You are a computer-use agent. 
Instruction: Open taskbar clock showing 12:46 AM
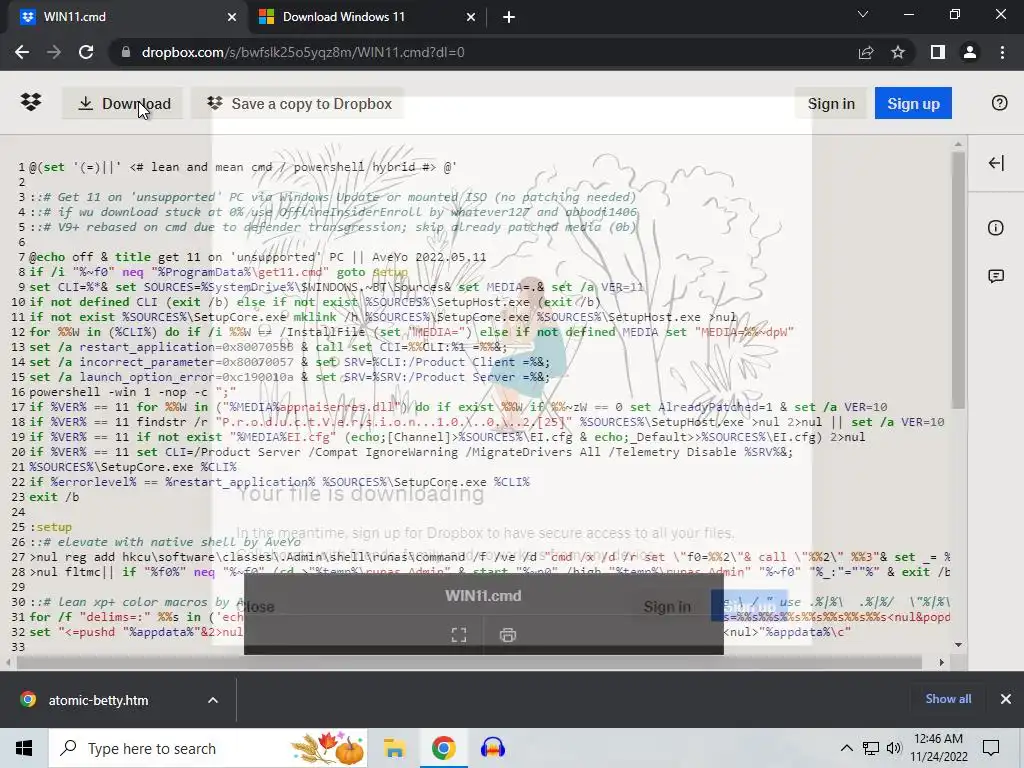click(x=938, y=748)
